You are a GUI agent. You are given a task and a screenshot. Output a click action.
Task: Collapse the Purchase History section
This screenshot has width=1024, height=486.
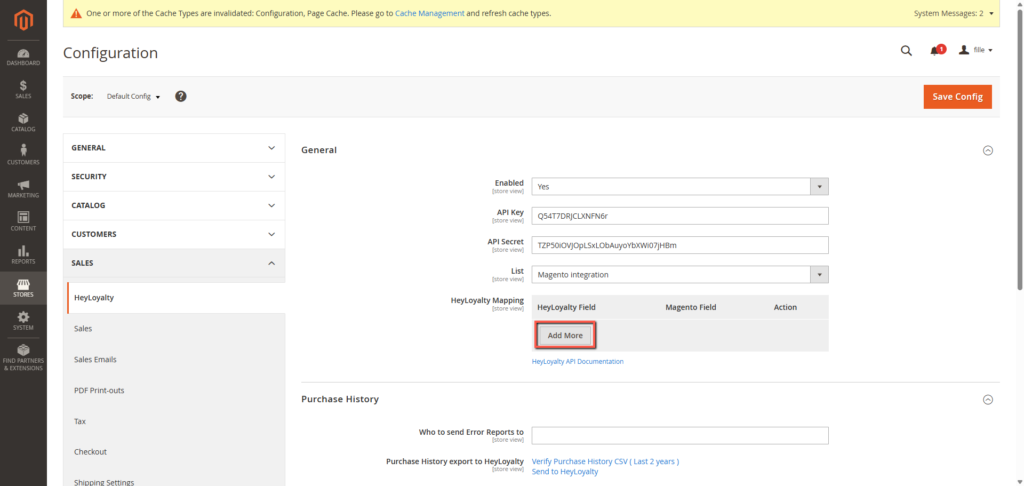(x=987, y=399)
